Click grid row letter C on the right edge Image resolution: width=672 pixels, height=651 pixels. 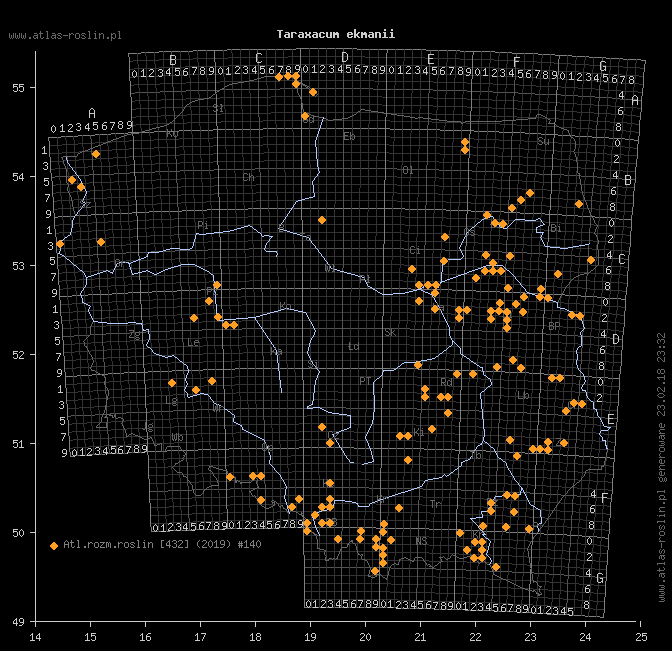coord(622,259)
